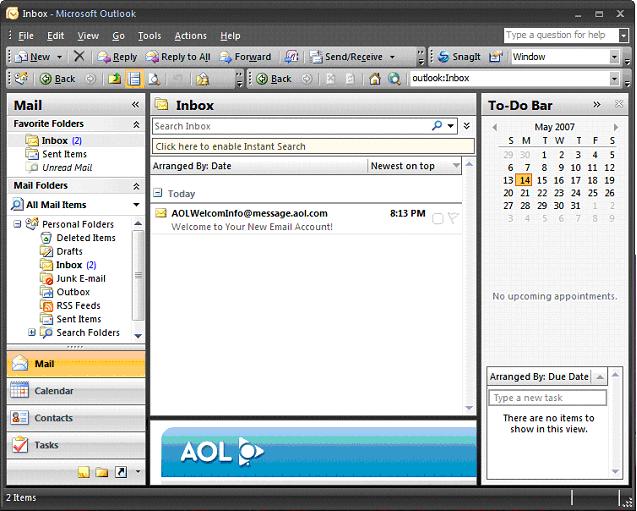Open the File menu

point(26,36)
